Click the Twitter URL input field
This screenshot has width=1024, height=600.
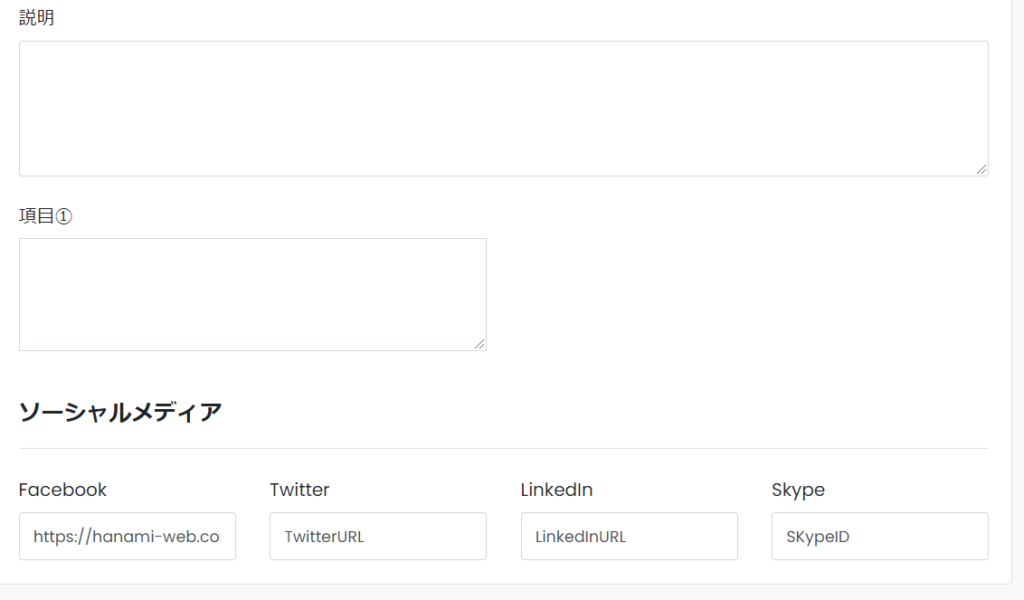[x=378, y=536]
